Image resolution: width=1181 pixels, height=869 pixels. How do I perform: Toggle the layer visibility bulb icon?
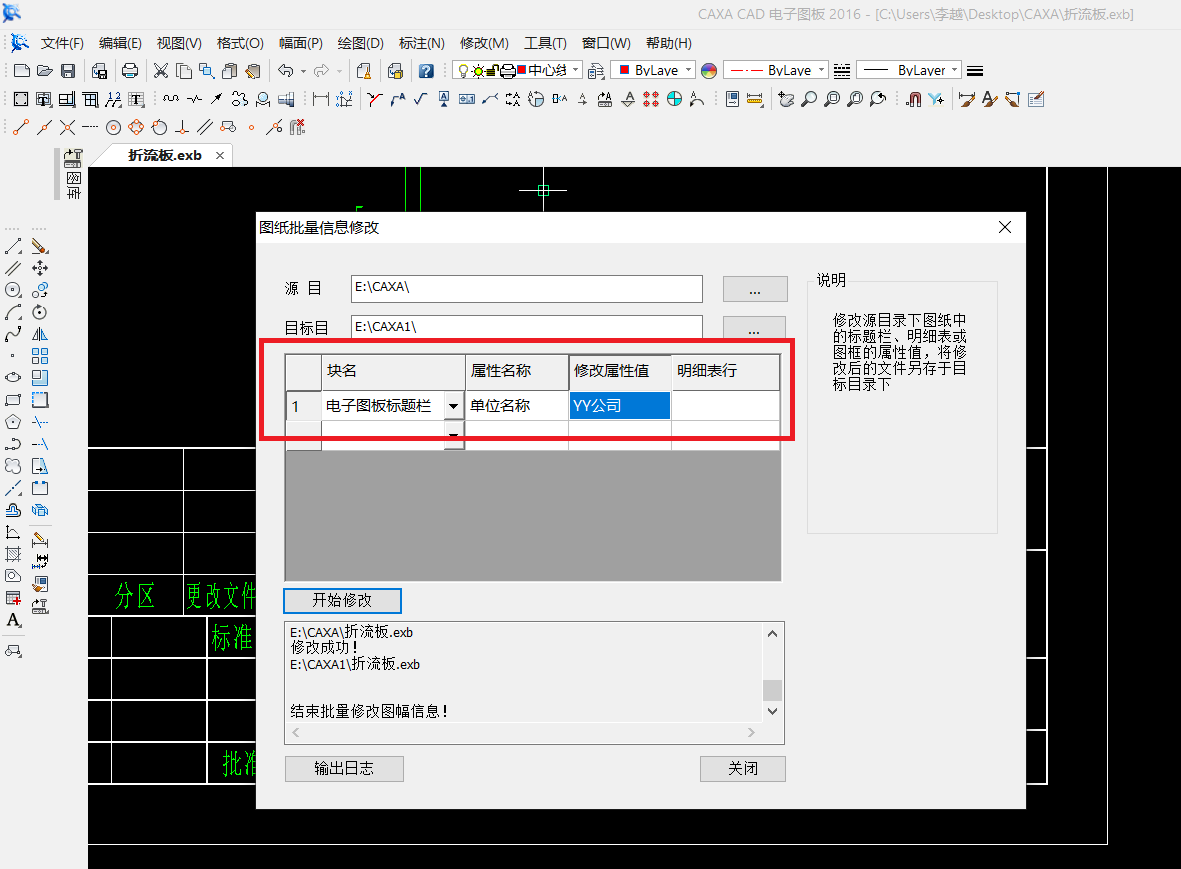point(463,70)
